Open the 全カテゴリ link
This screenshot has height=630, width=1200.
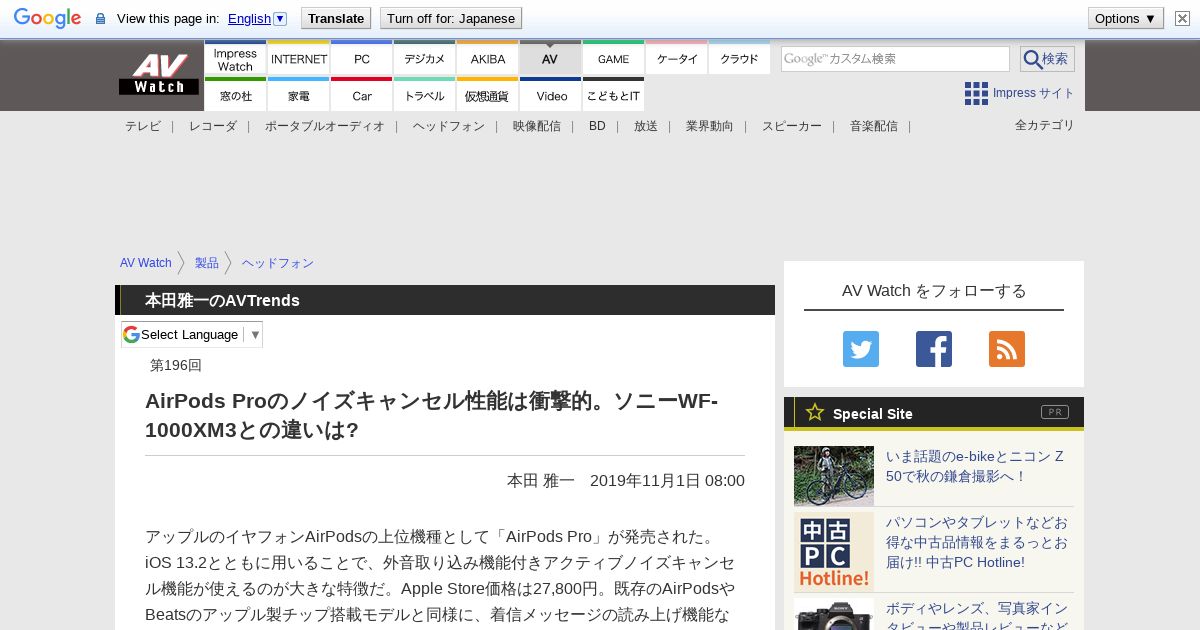[1045, 125]
